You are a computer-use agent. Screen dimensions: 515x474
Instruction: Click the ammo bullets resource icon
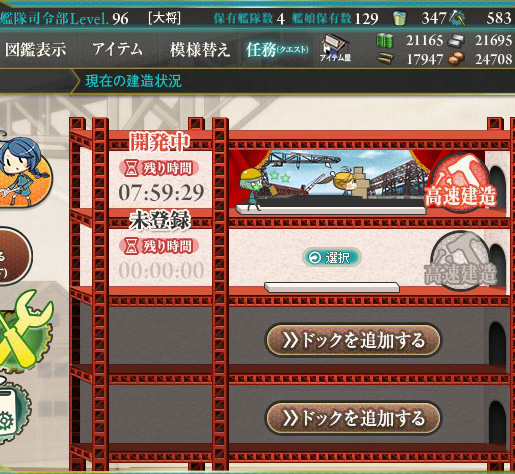pyautogui.click(x=385, y=59)
